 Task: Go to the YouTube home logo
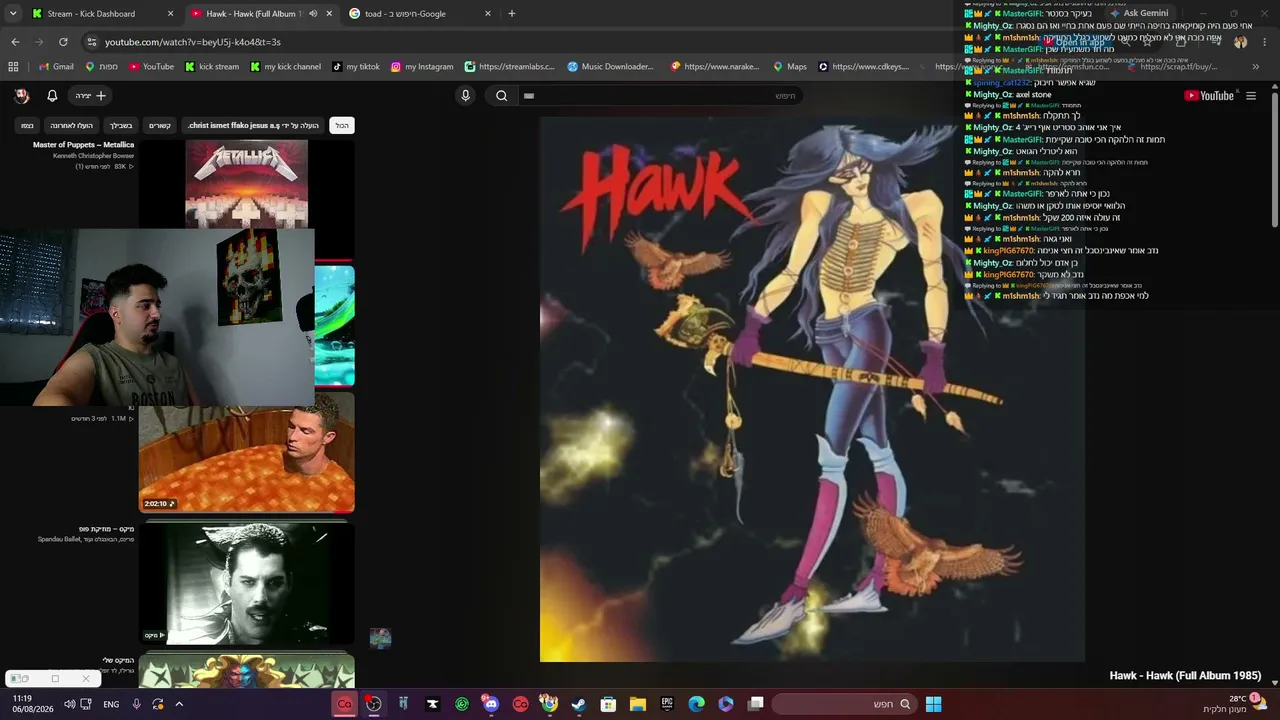click(1209, 96)
